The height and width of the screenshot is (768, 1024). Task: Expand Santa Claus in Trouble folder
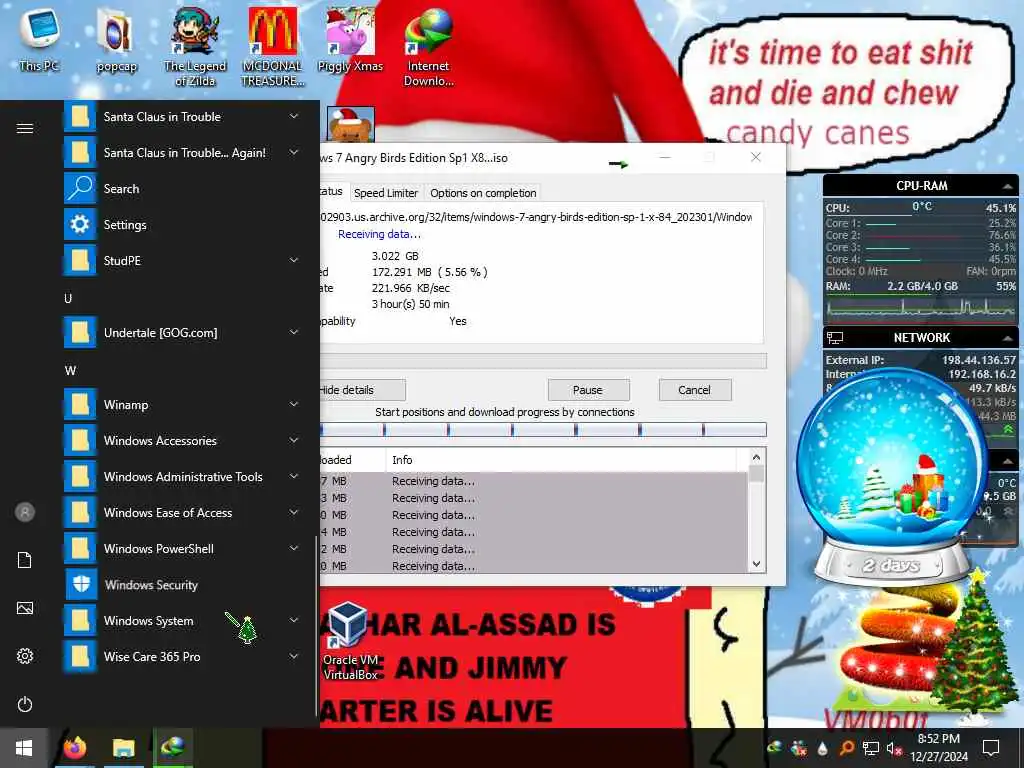tap(294, 116)
